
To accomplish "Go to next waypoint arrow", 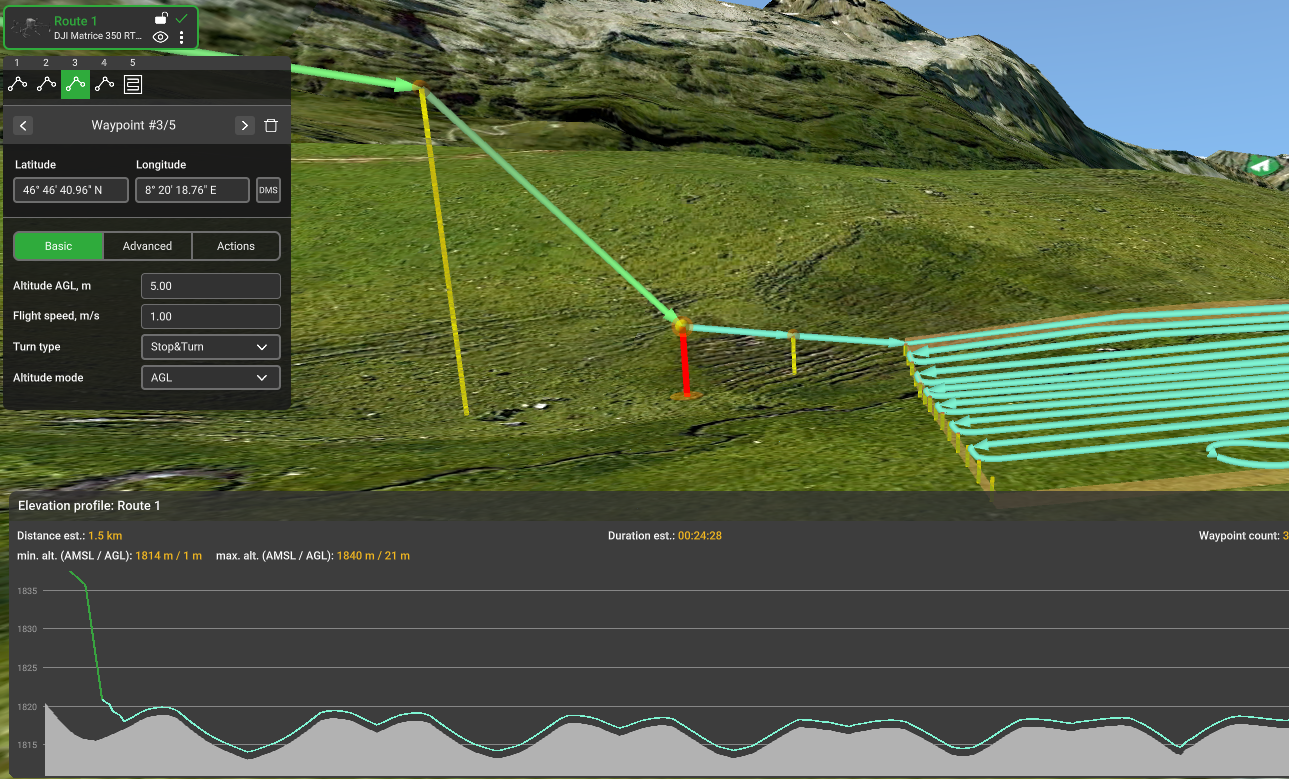I will [244, 126].
